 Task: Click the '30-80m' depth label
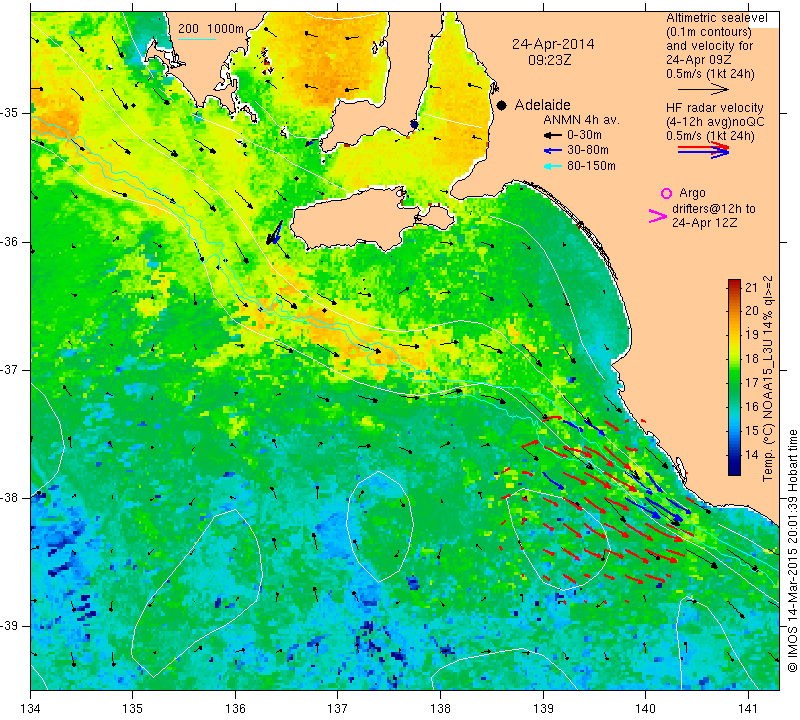[587, 151]
